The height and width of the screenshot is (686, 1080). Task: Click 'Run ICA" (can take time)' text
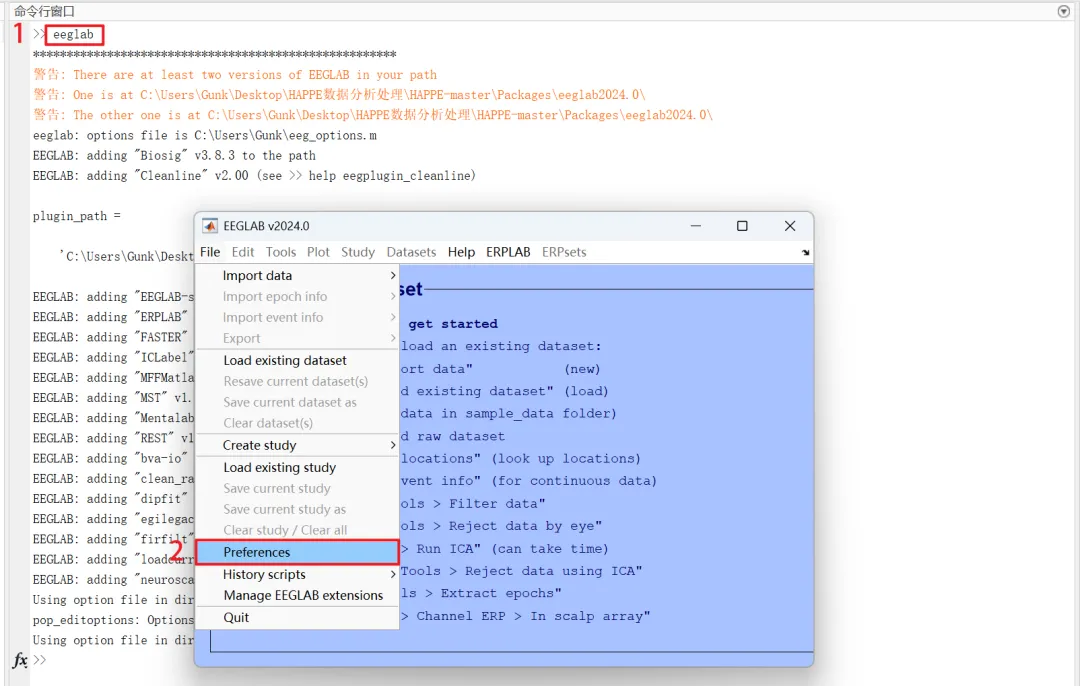[x=512, y=549]
